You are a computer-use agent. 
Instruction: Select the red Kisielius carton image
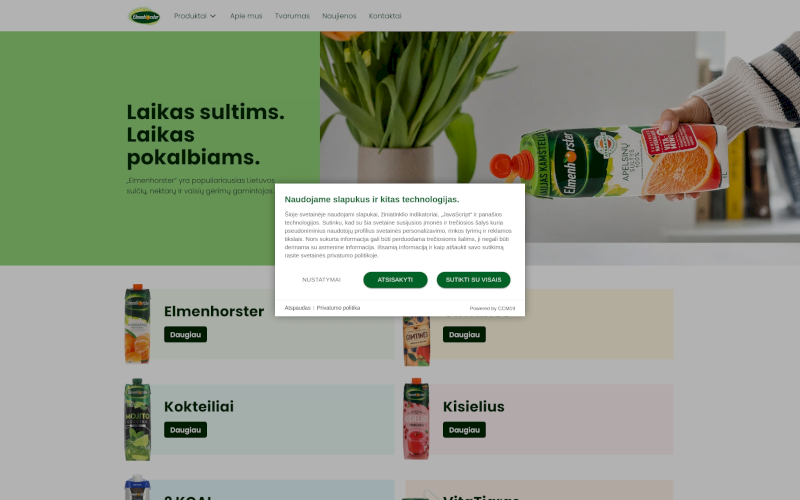(416, 419)
